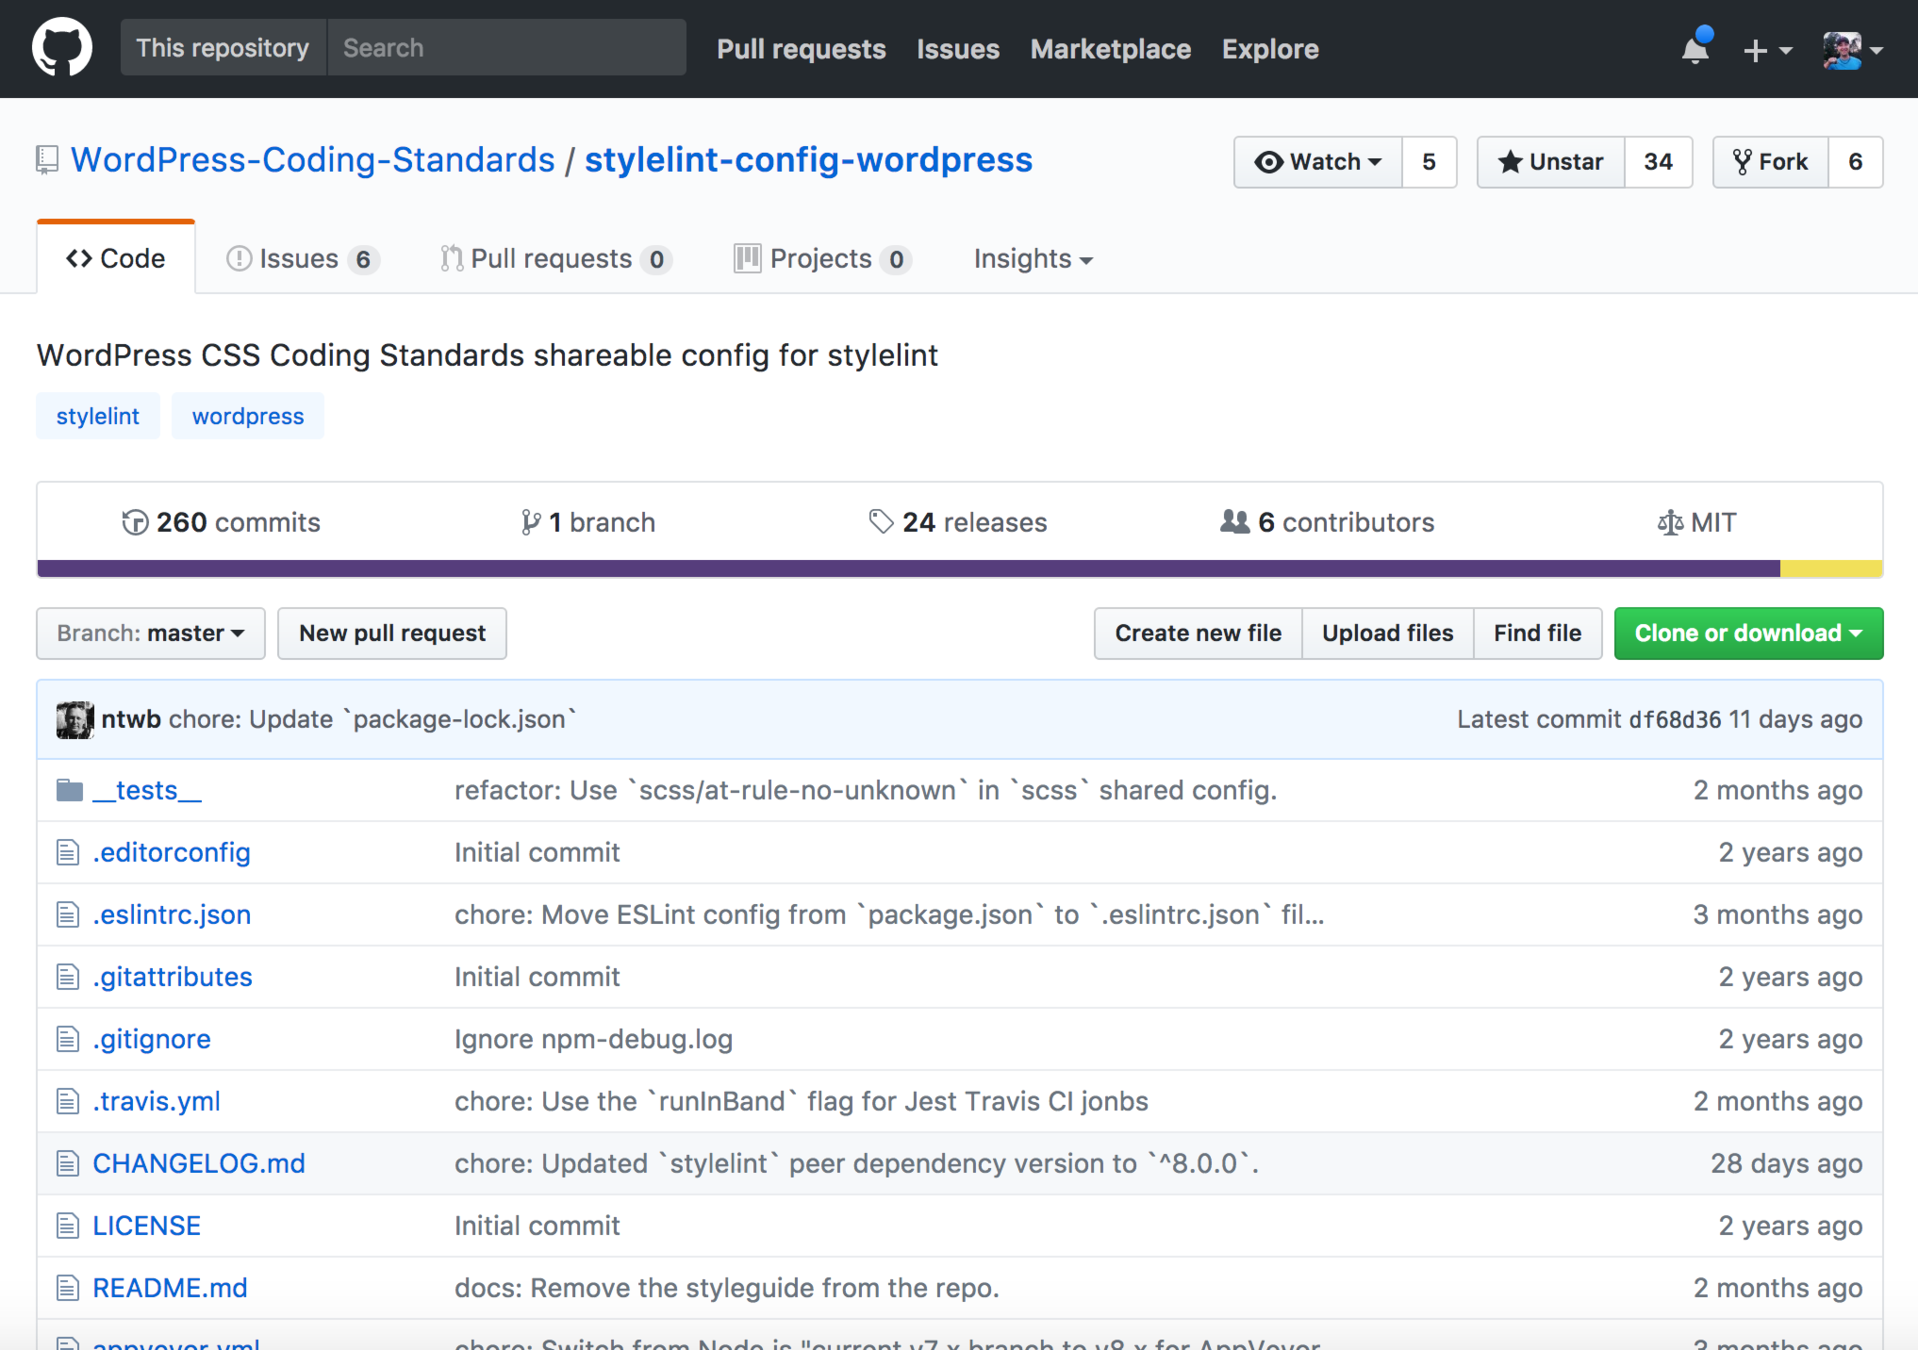Click the .gitattributes file icon
1918x1350 pixels.
click(x=67, y=976)
